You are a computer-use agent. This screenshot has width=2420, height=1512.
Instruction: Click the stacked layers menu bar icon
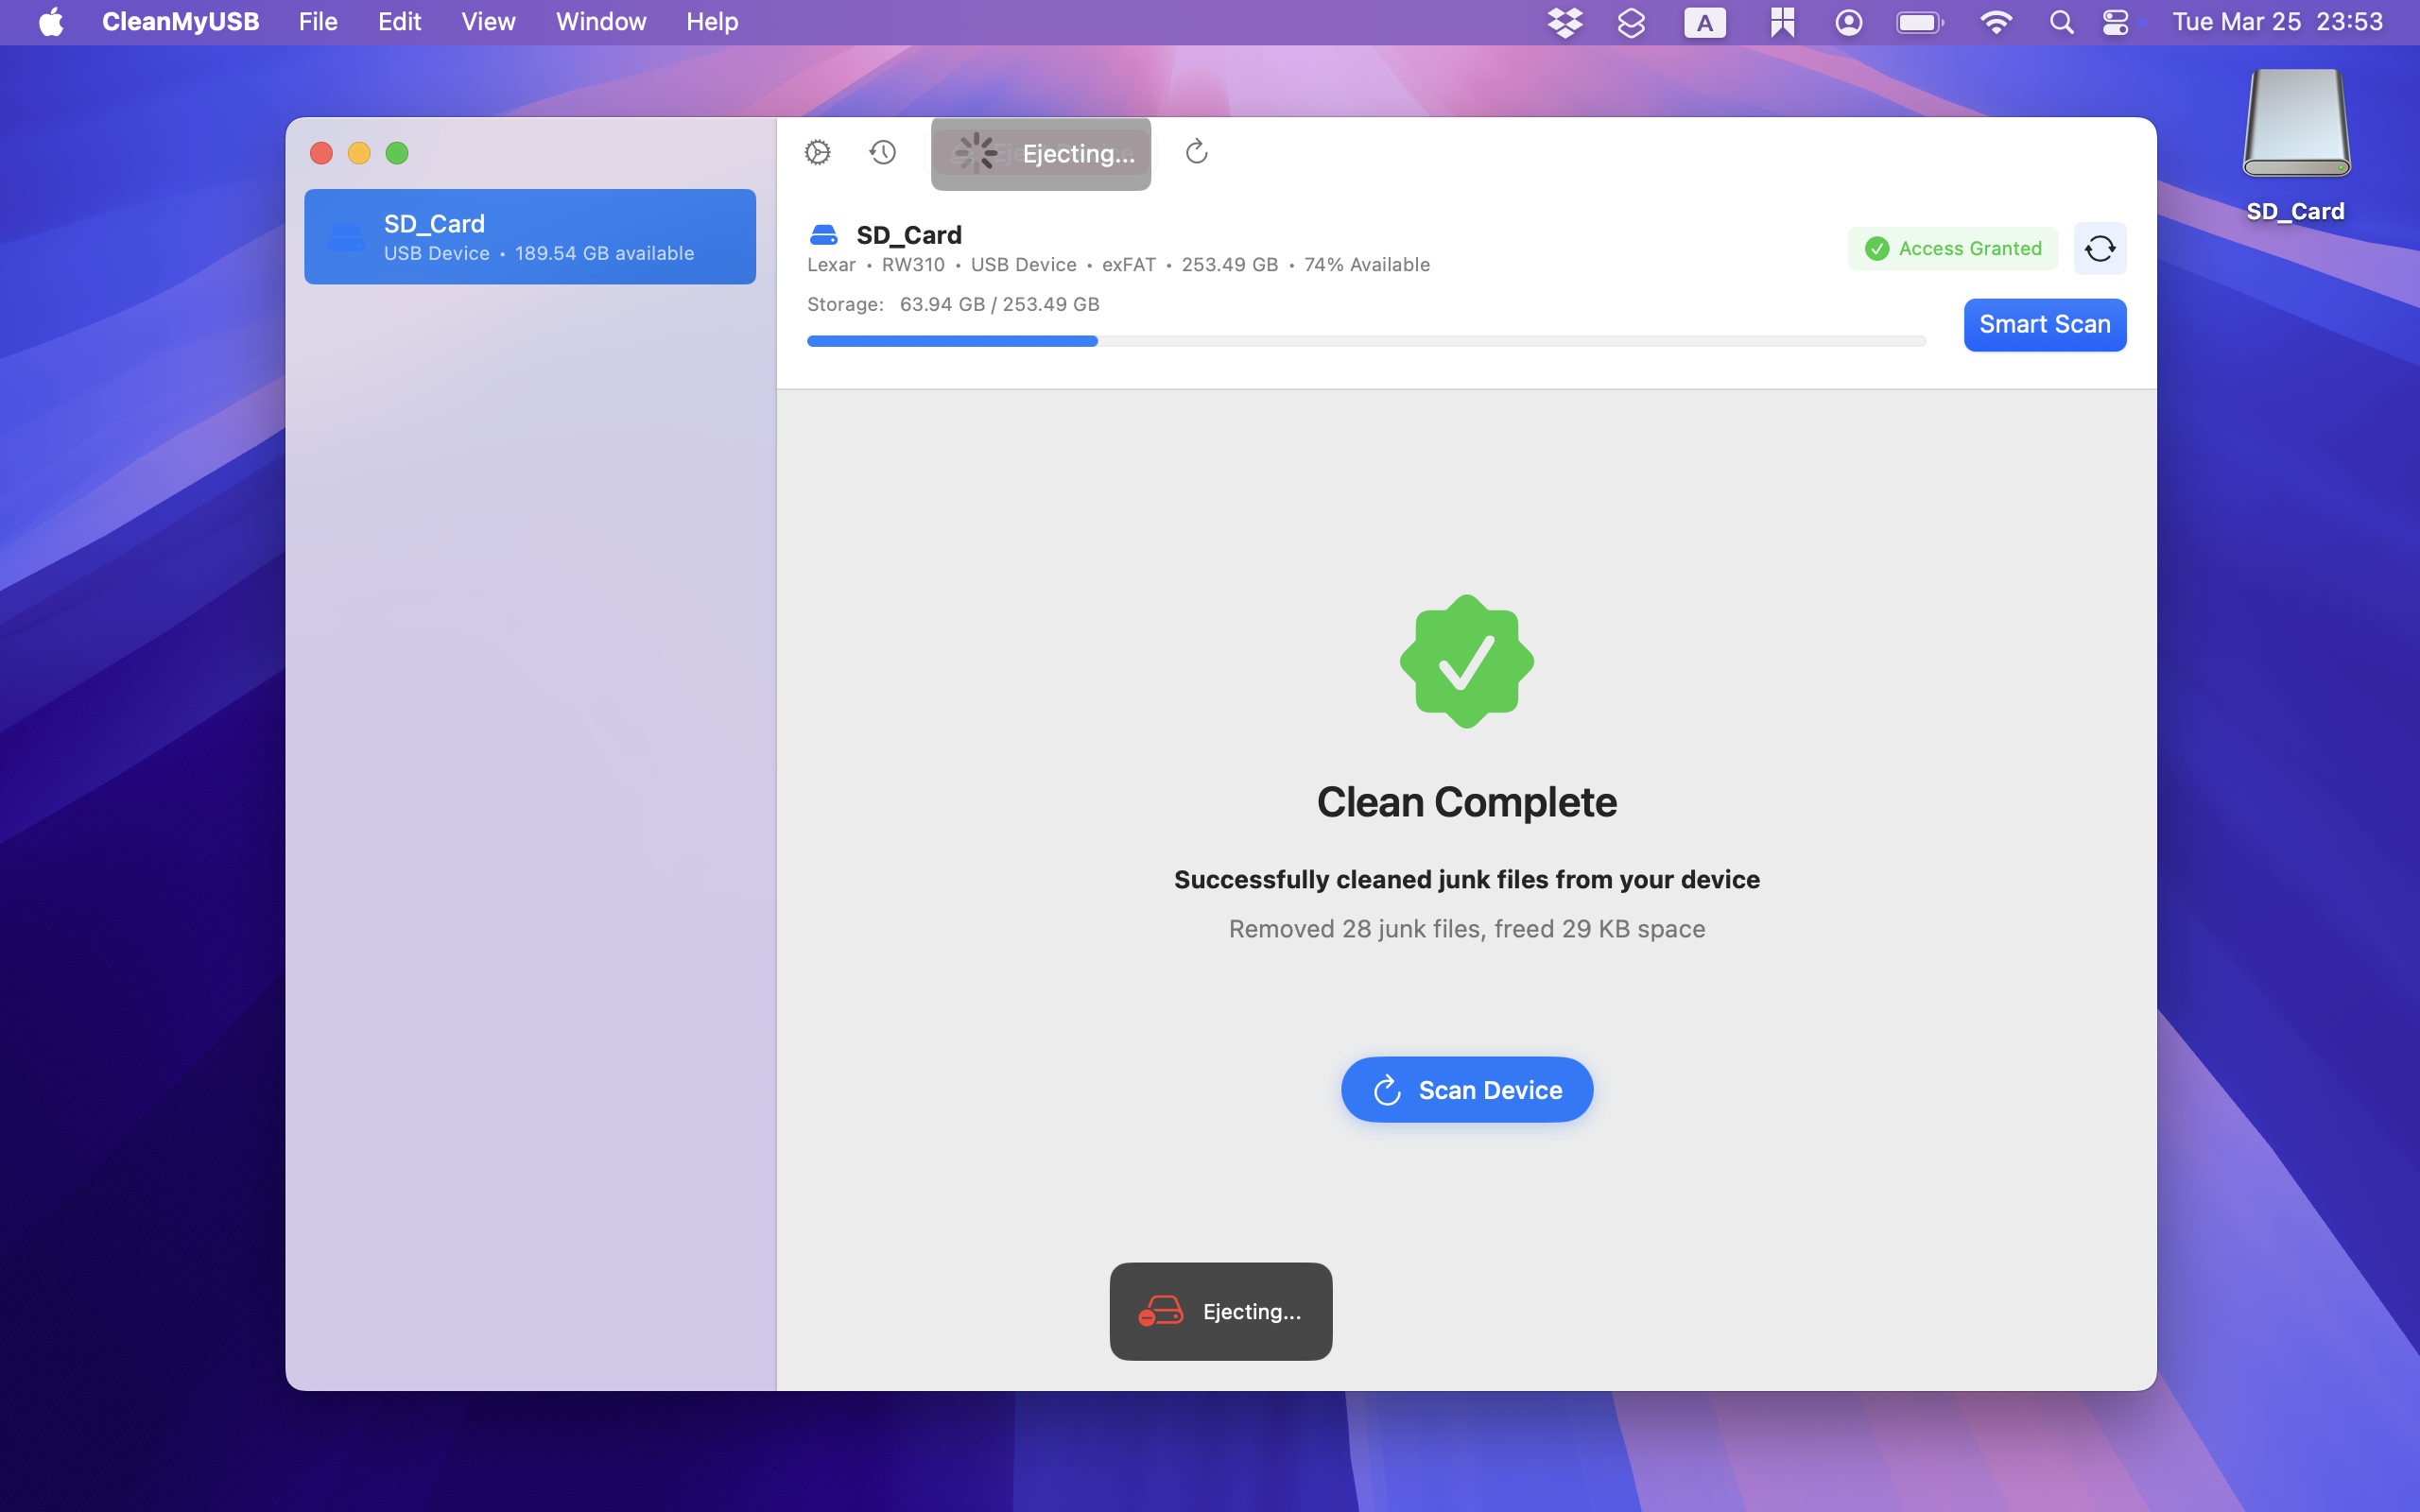(x=1631, y=22)
